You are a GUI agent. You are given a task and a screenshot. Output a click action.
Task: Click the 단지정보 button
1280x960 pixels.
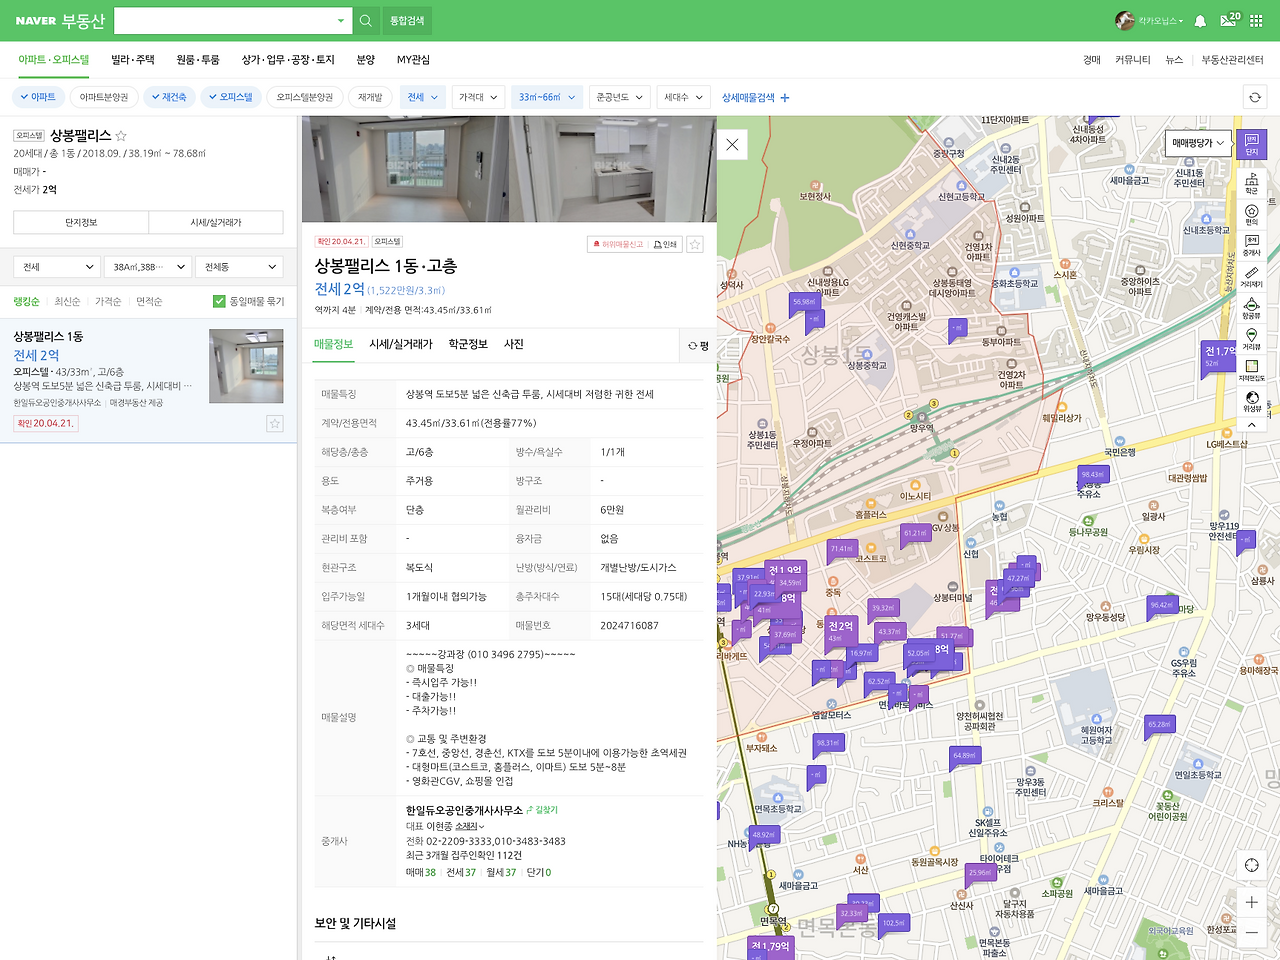click(81, 223)
